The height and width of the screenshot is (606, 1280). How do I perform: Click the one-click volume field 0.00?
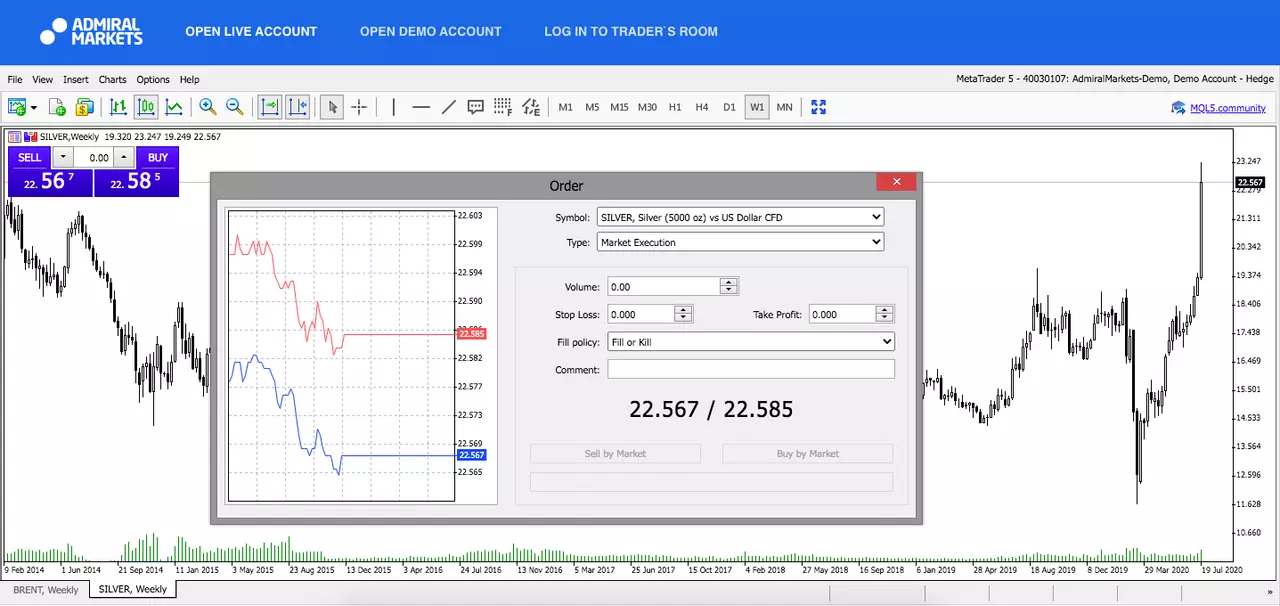[93, 157]
